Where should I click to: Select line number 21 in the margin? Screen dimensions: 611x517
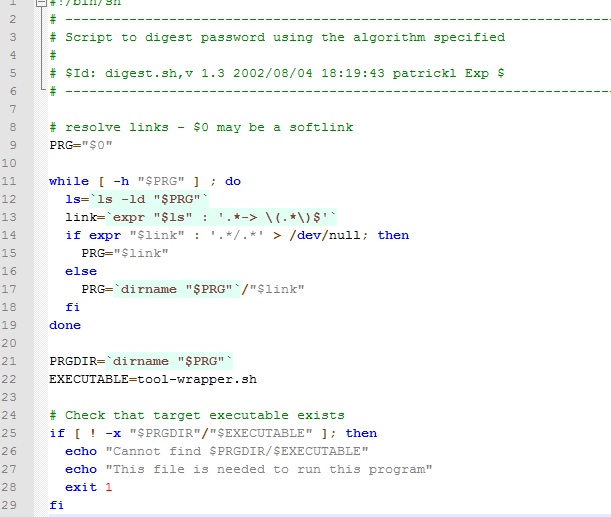click(x=9, y=361)
